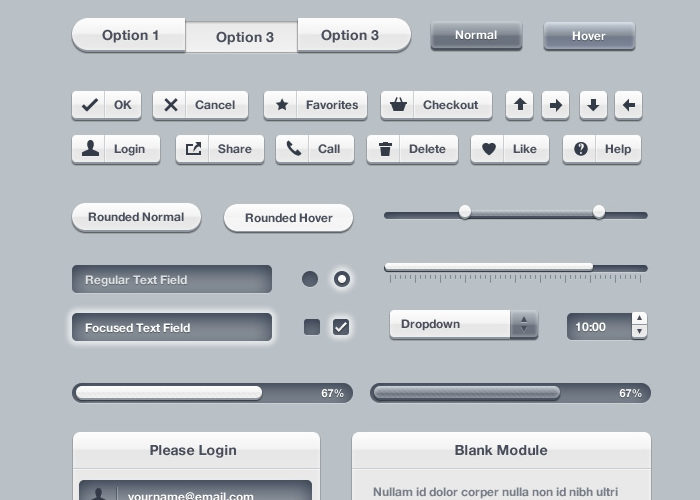The height and width of the screenshot is (500, 700).
Task: Click the left arrow icon button
Action: 629,105
